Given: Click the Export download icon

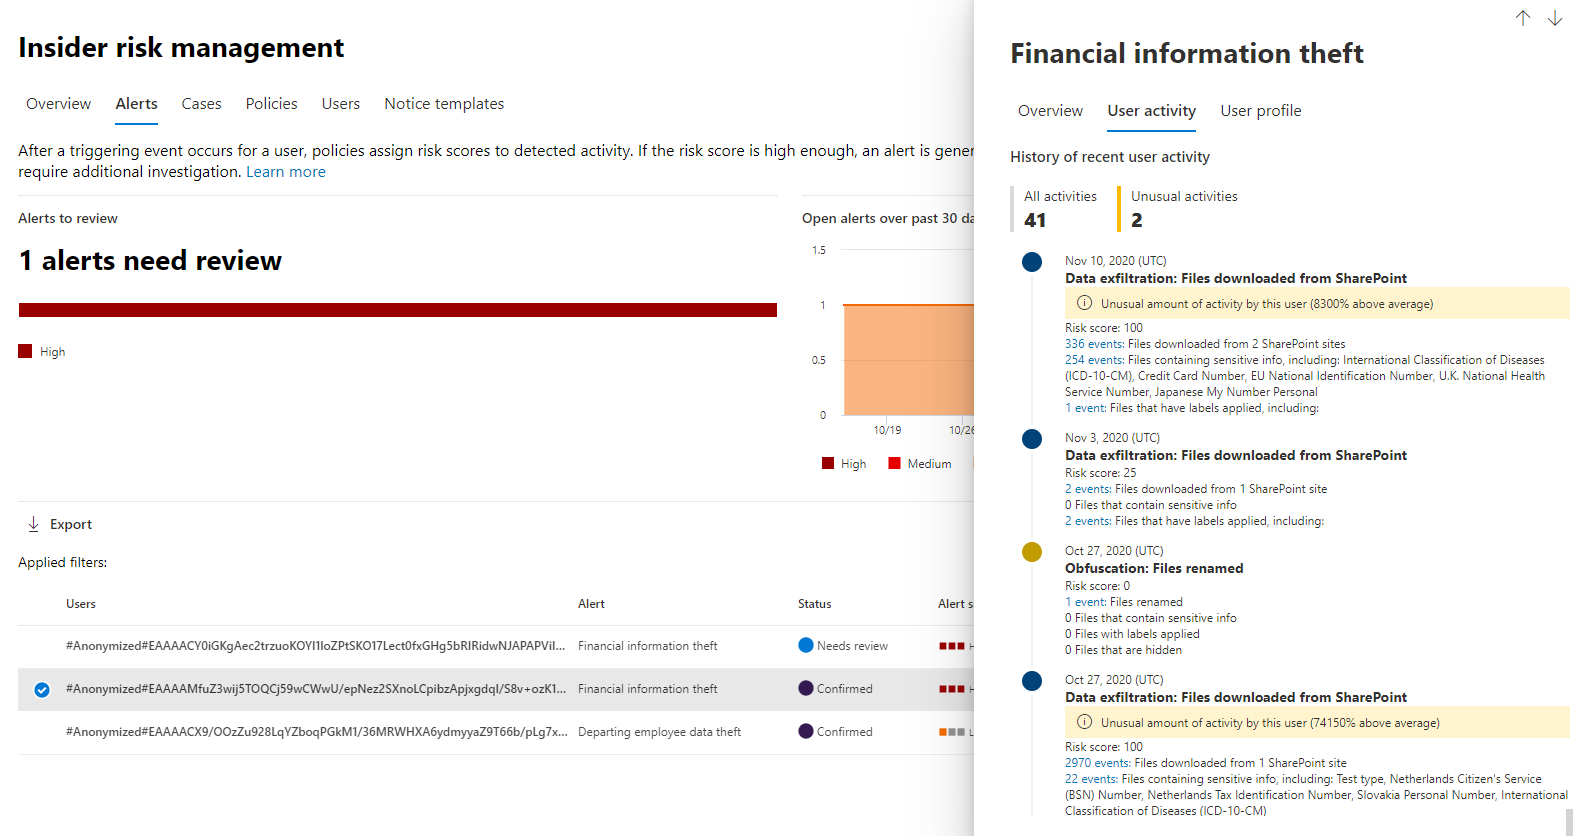Looking at the screenshot, I should [x=34, y=524].
